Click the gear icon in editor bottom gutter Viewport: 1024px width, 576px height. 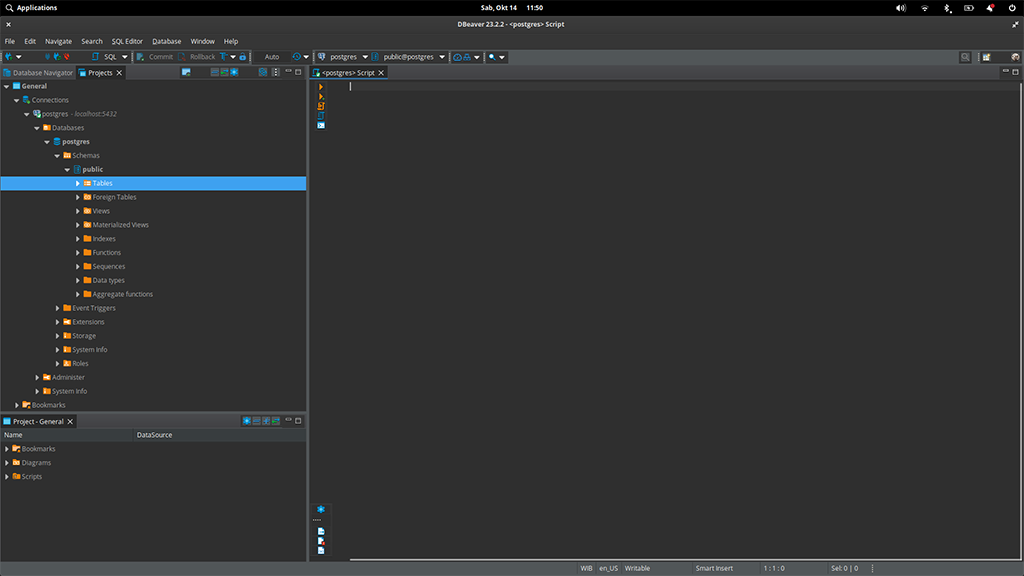(x=321, y=509)
